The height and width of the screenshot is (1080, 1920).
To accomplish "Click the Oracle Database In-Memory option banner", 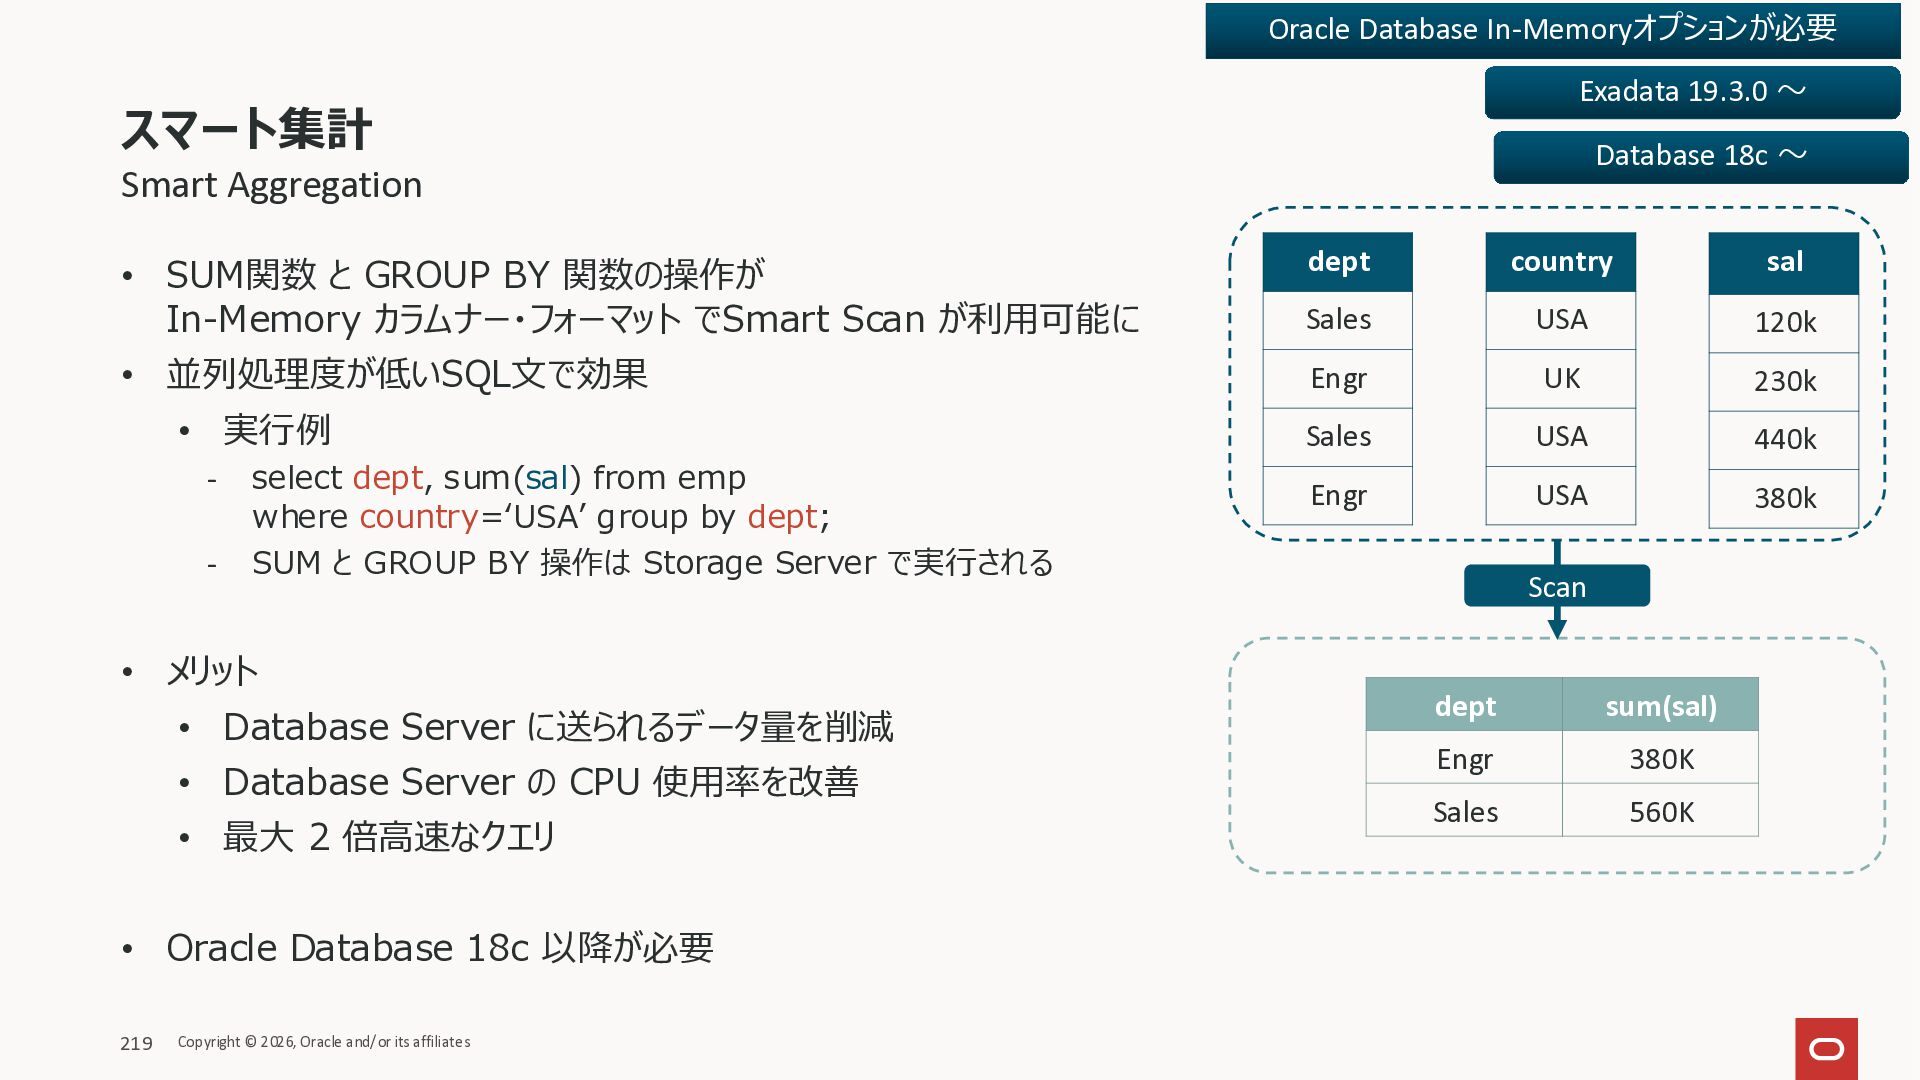I will (1552, 30).
